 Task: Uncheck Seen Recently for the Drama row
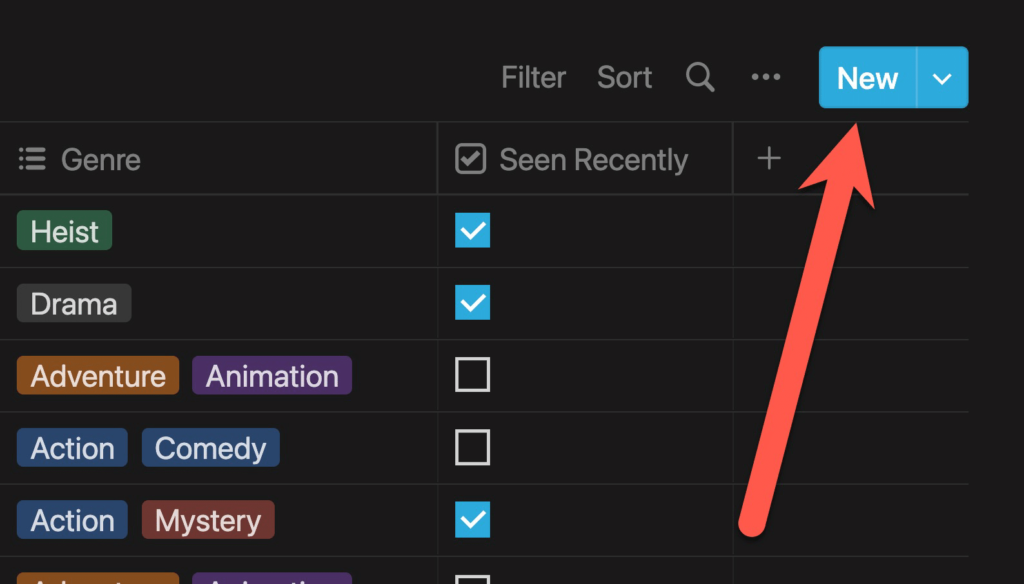tap(472, 303)
